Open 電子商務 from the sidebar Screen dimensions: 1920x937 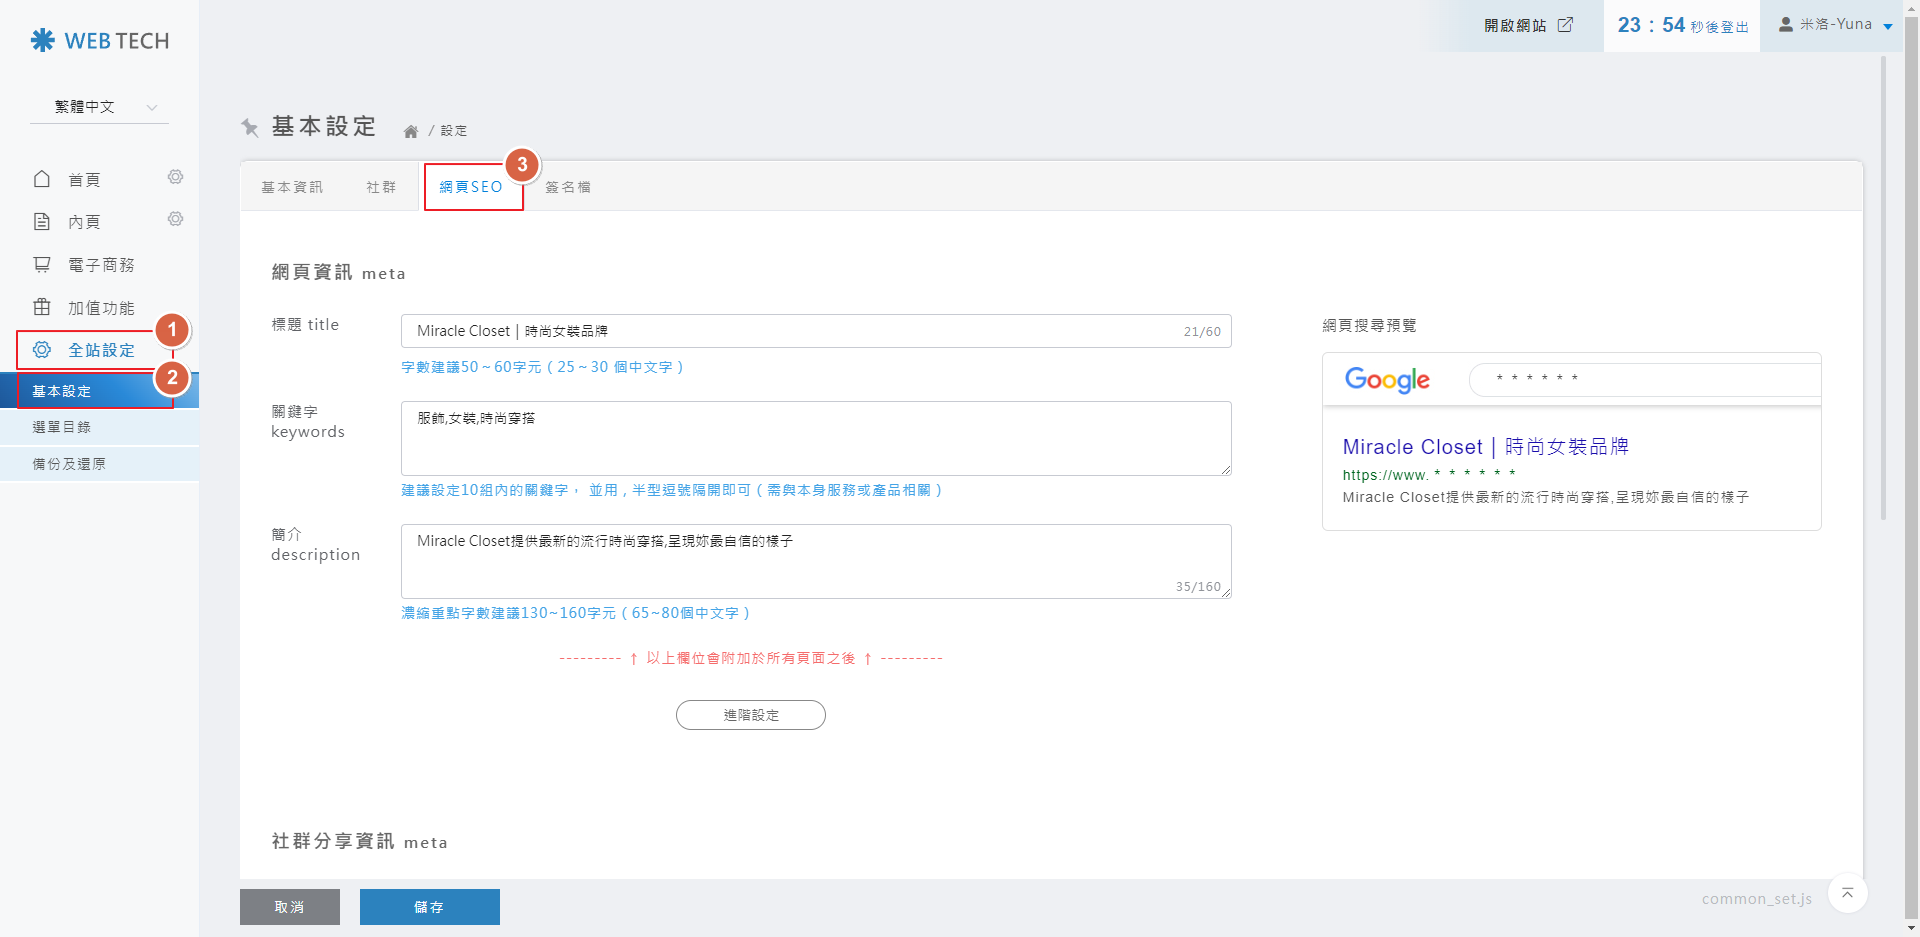click(100, 265)
